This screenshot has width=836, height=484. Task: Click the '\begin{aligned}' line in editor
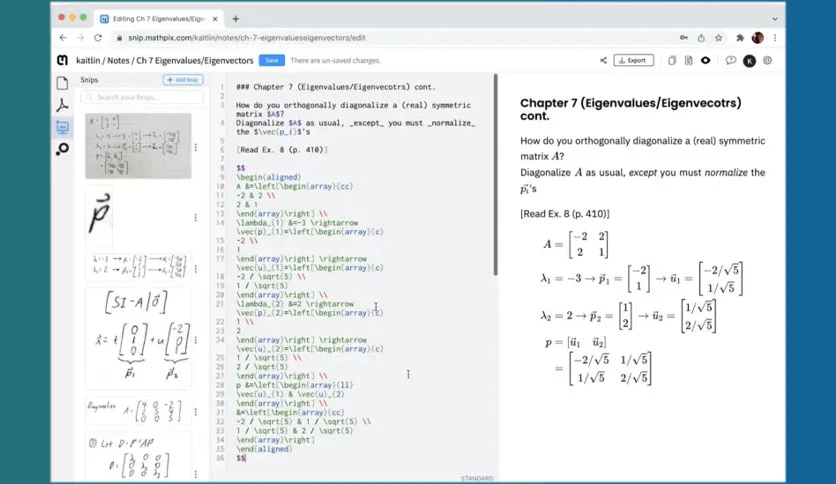[x=268, y=177]
